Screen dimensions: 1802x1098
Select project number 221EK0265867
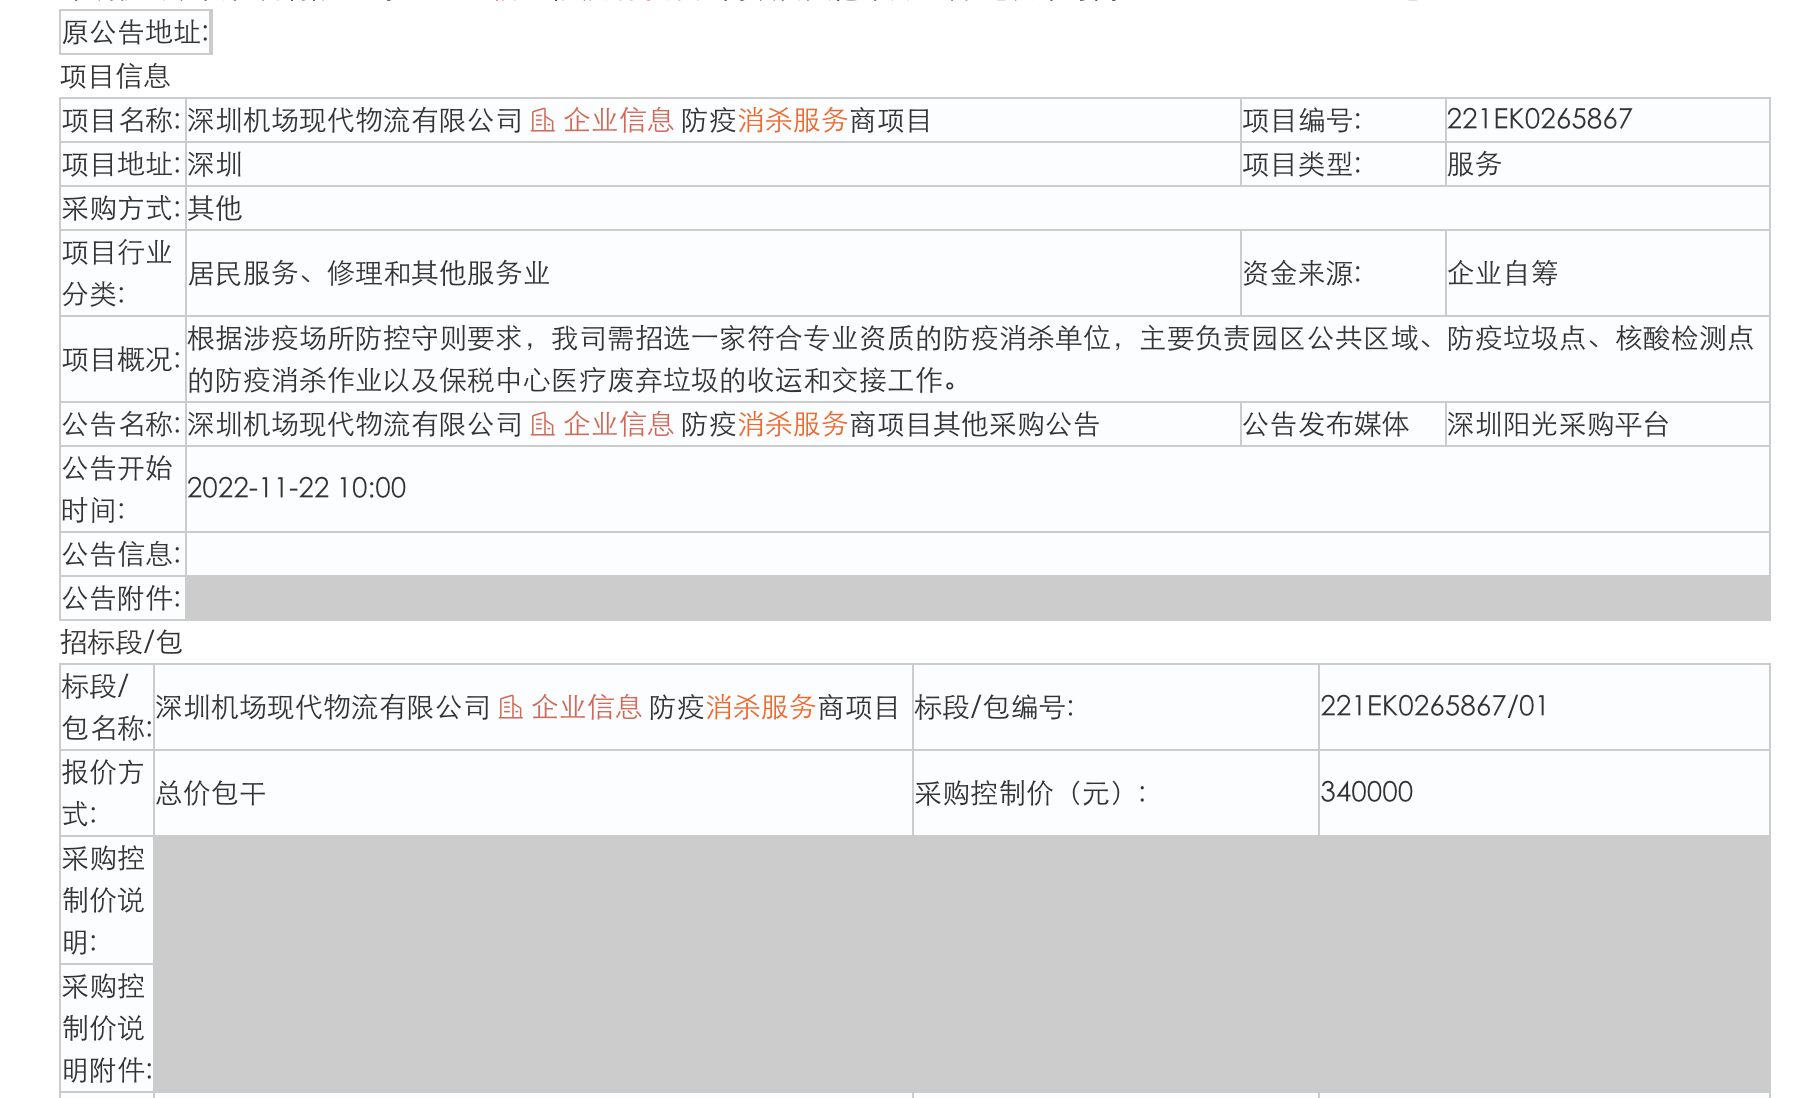1539,120
